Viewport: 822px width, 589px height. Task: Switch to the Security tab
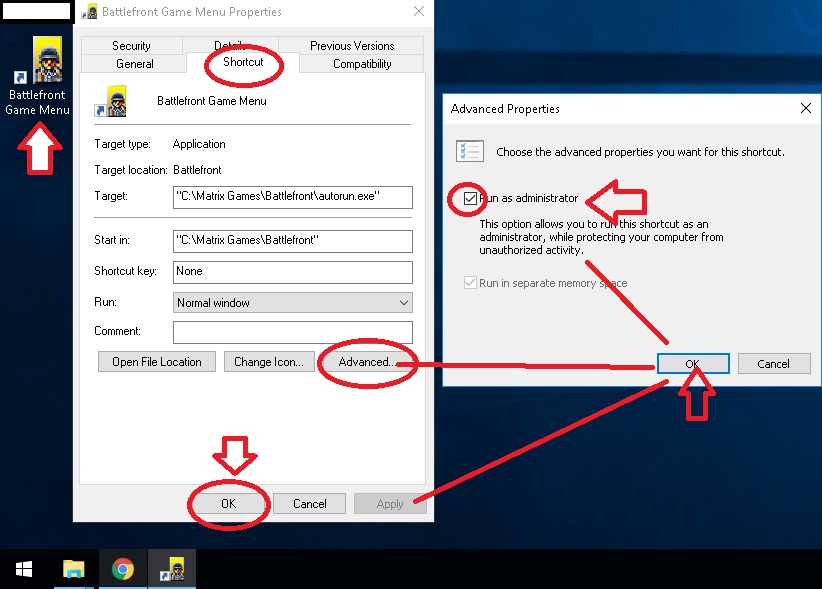coord(132,46)
